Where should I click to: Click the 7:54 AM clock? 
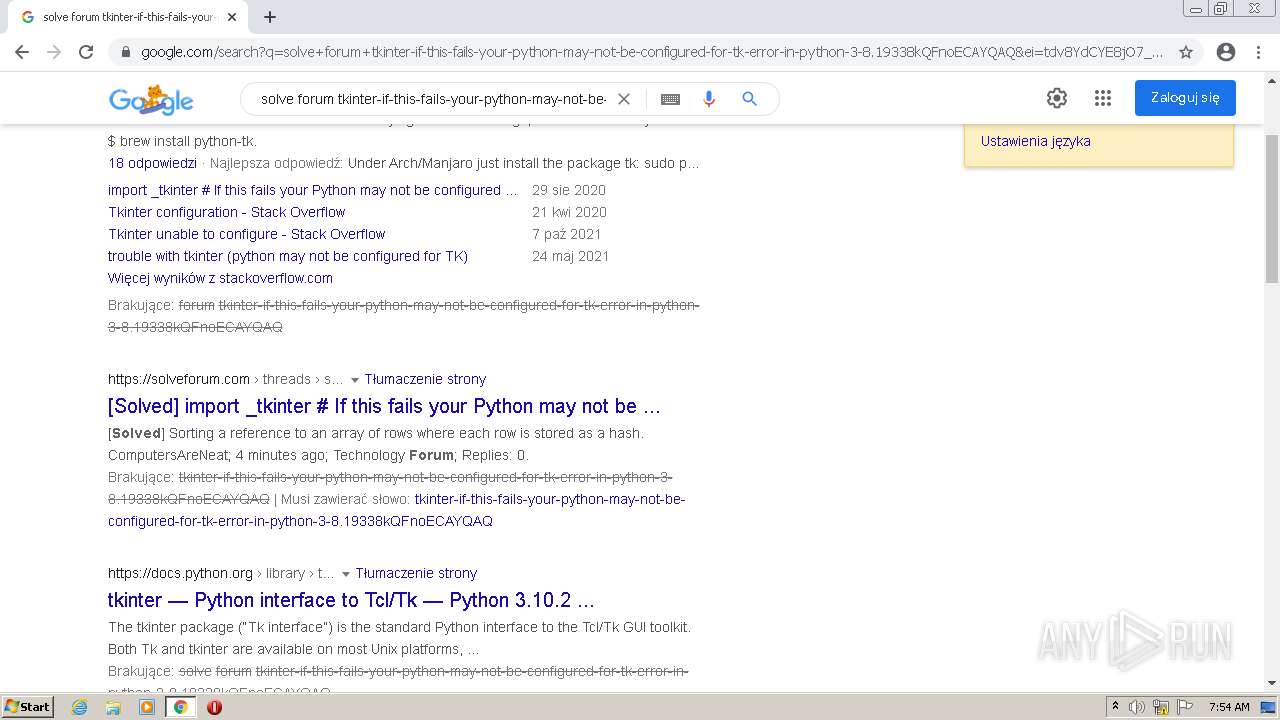click(1229, 707)
